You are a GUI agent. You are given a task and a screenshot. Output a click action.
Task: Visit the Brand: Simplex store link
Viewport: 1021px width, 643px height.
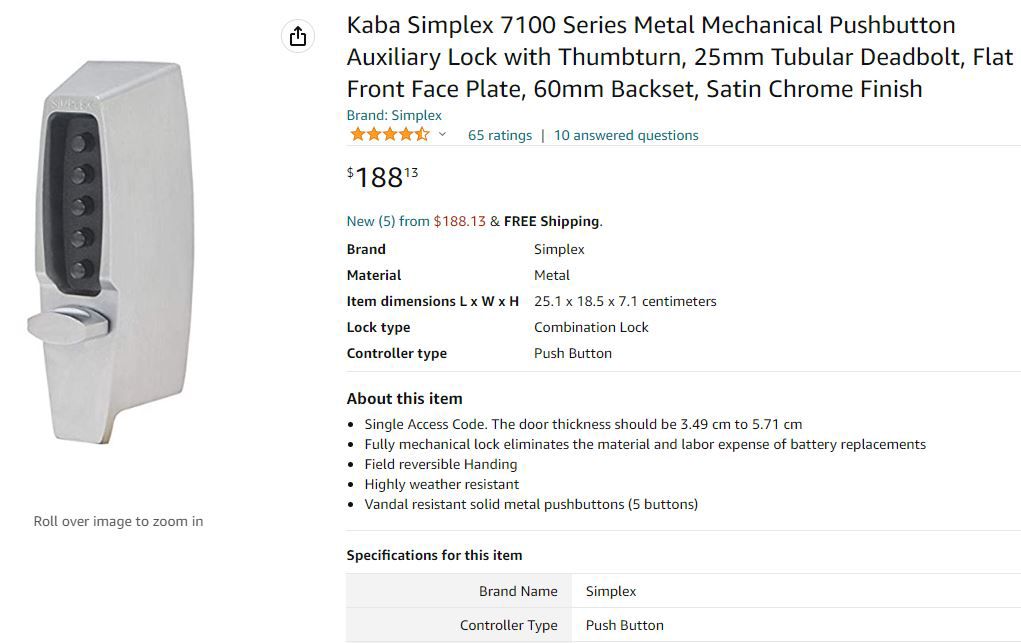point(394,115)
